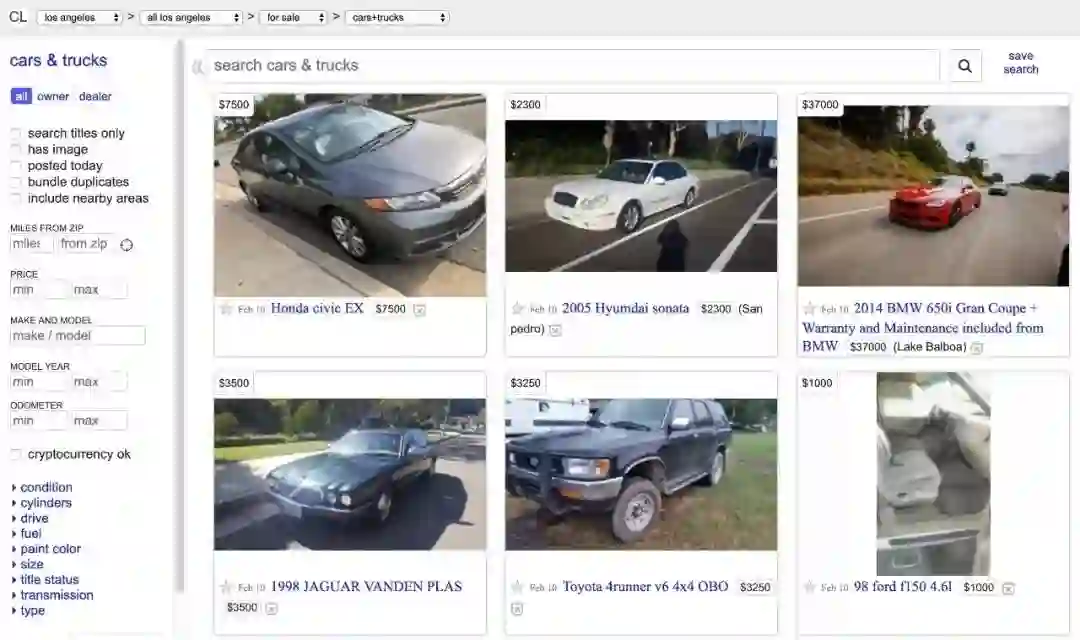The width and height of the screenshot is (1080, 640).
Task: Click the magnifier search button
Action: [965, 66]
